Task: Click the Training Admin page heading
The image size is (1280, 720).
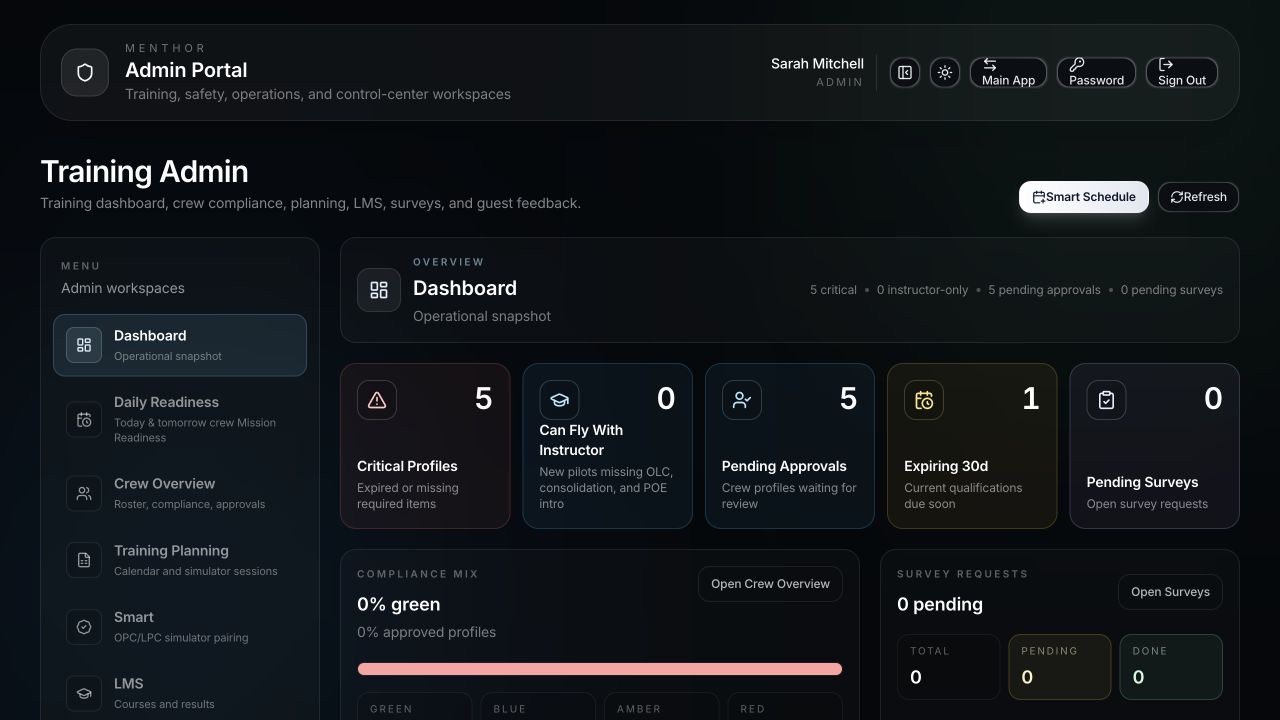Action: point(144,171)
